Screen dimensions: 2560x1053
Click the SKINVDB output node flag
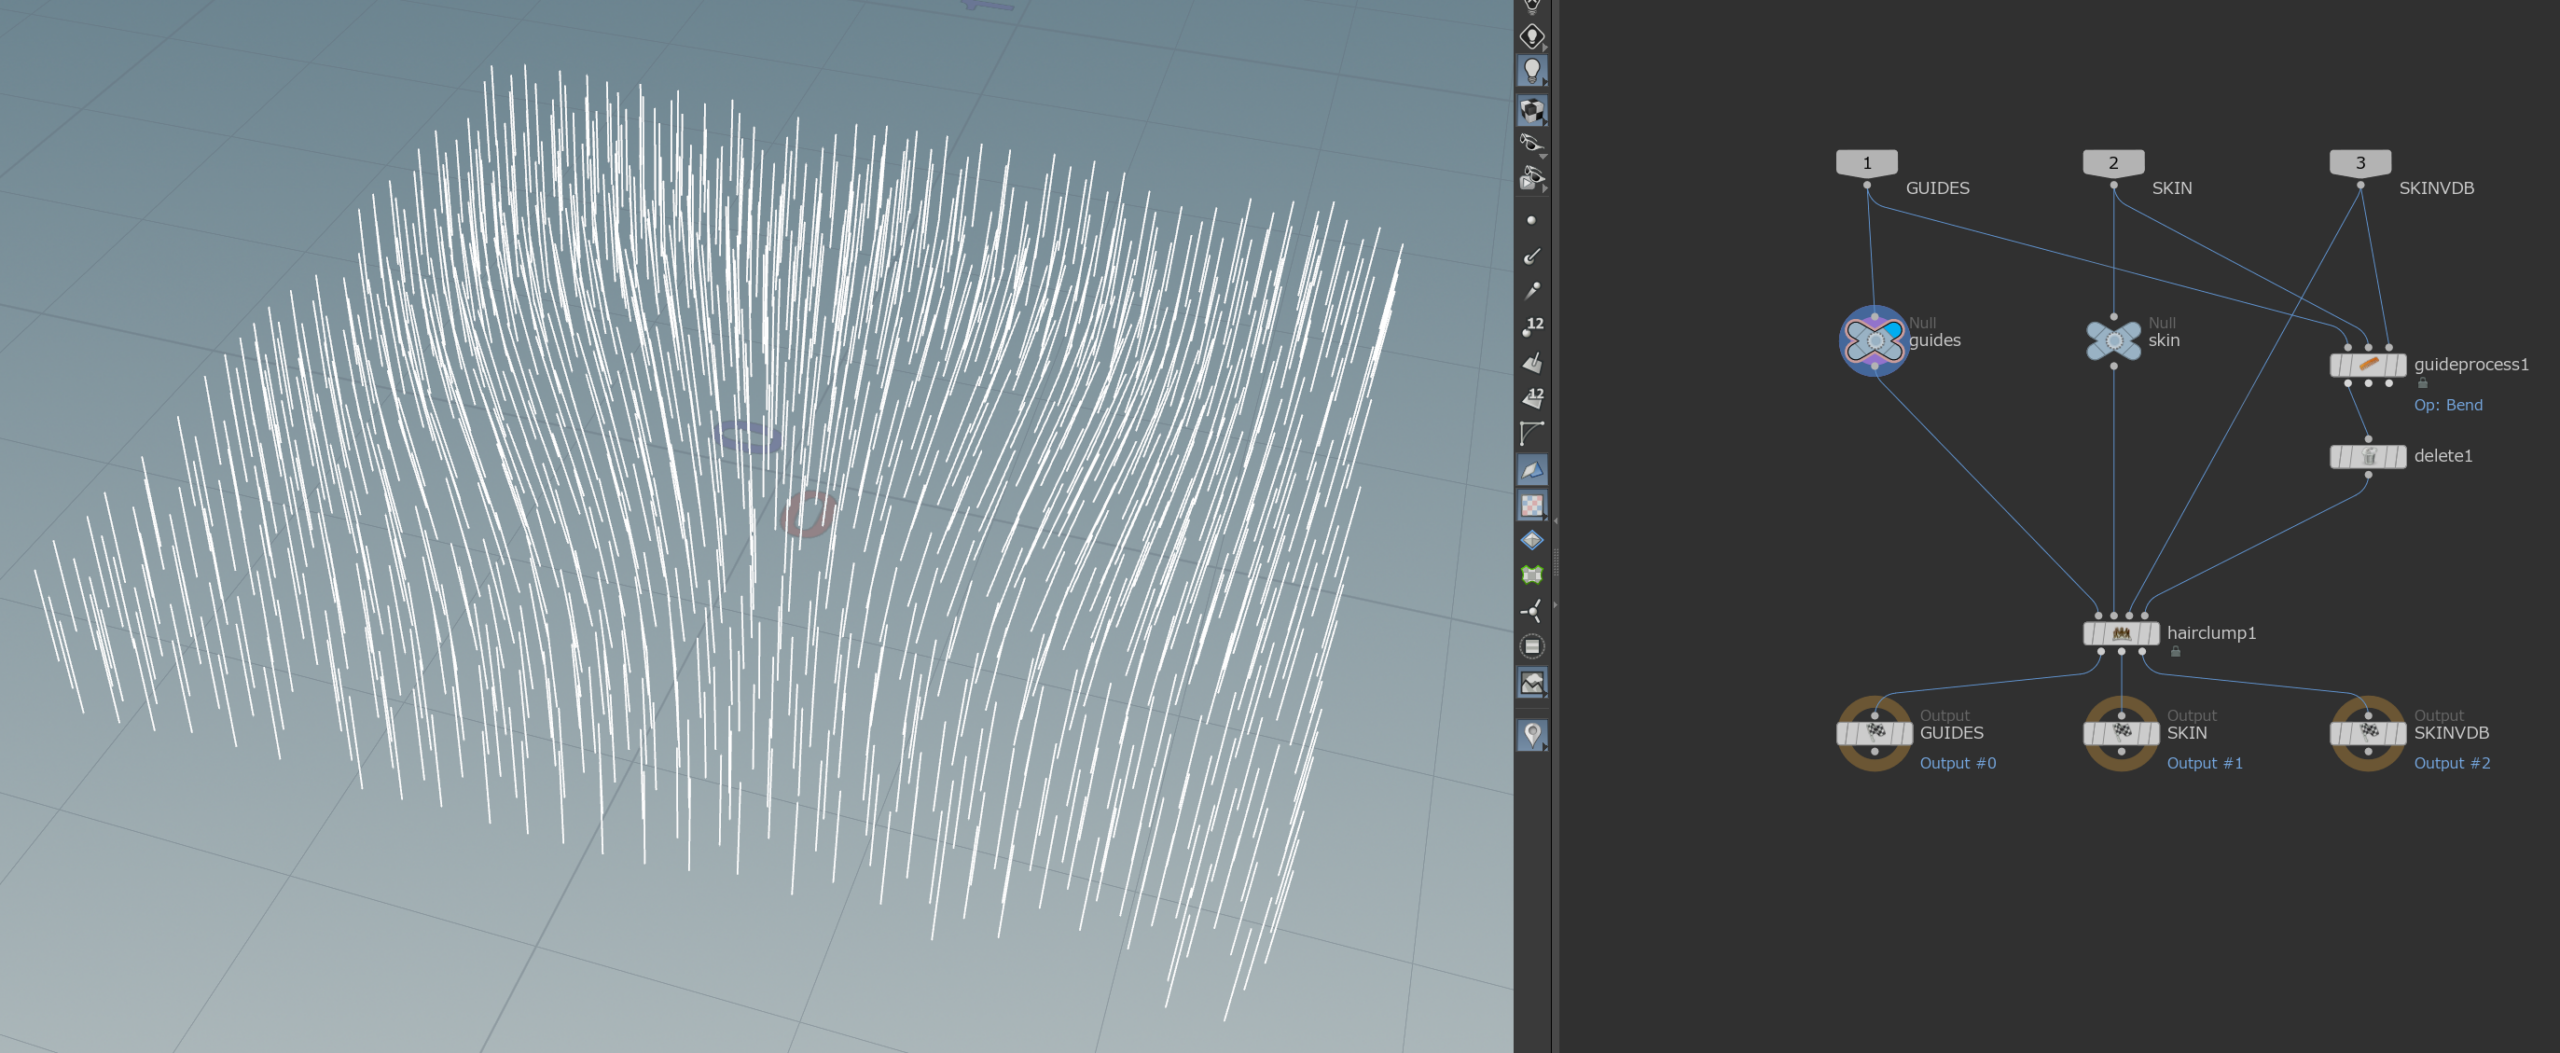(x=2368, y=733)
